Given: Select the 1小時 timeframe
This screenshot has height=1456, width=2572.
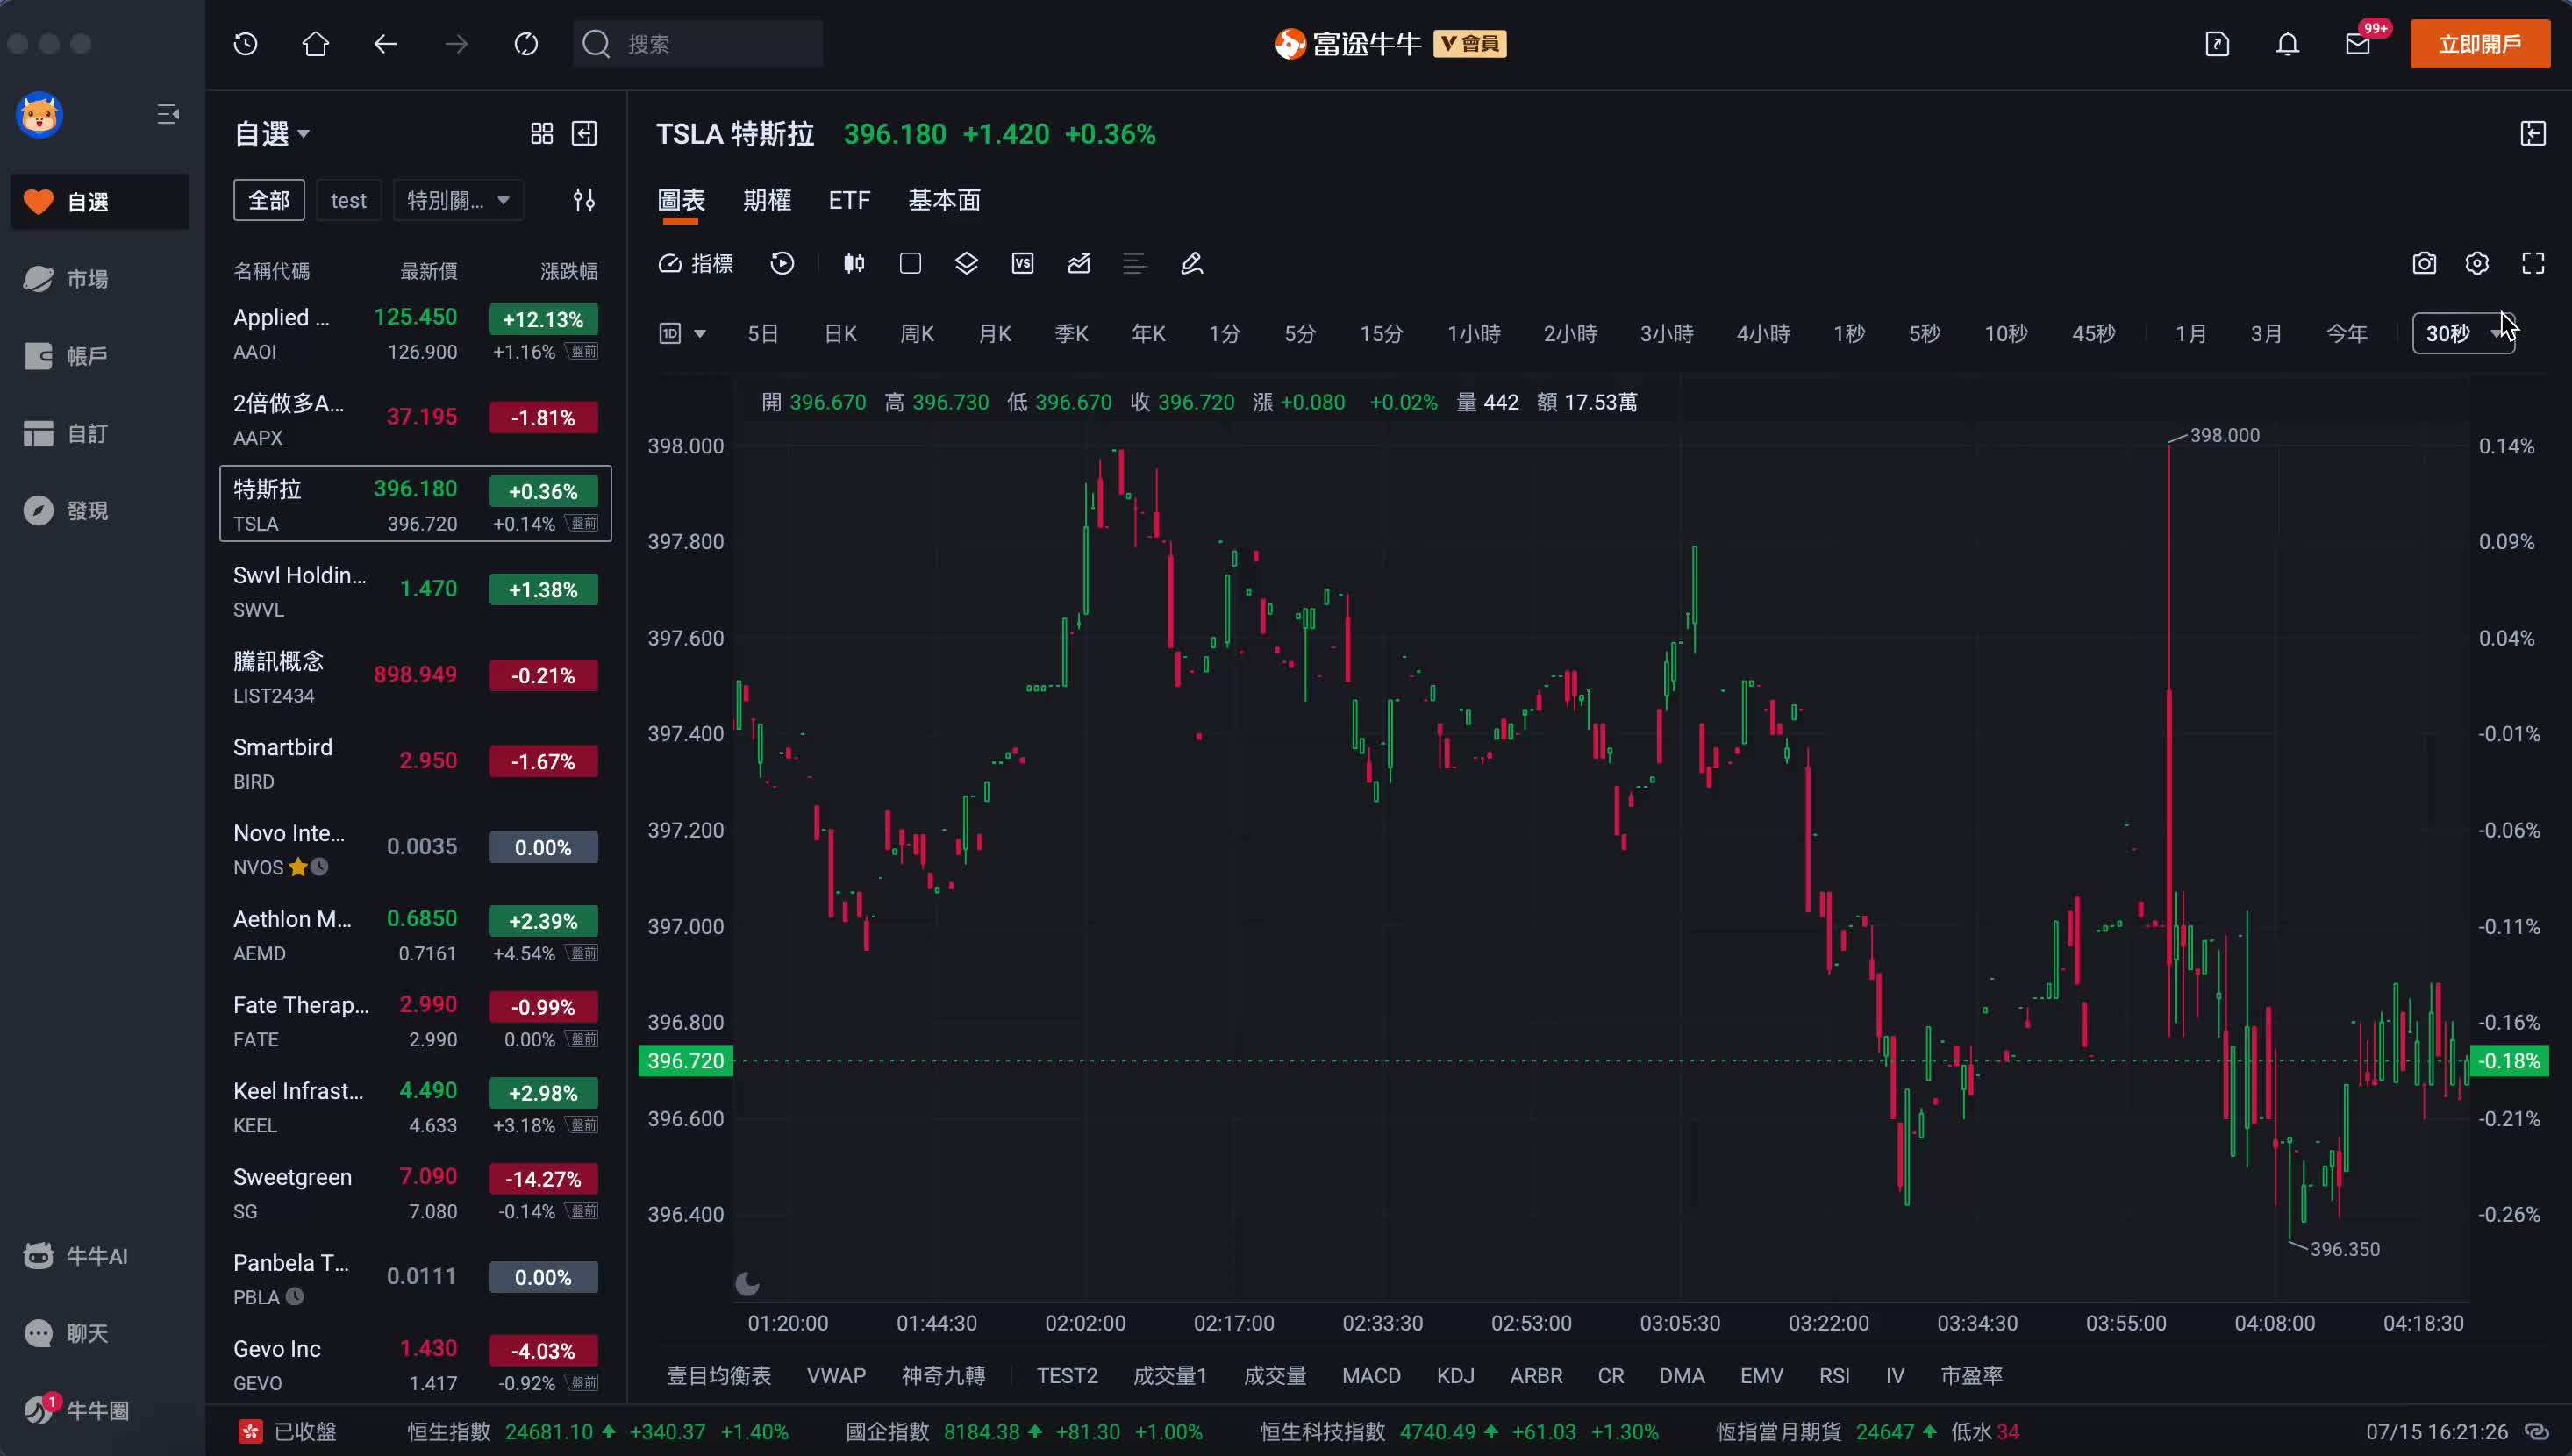Looking at the screenshot, I should point(1474,334).
